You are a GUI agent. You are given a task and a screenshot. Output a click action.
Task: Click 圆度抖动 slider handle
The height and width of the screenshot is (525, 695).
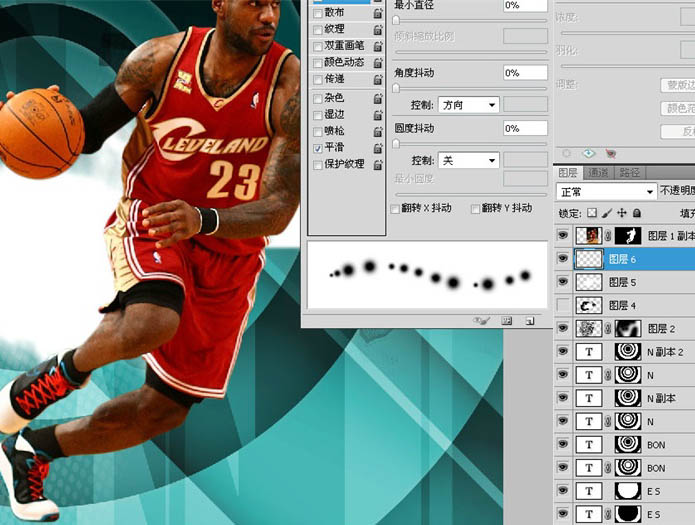click(x=396, y=144)
